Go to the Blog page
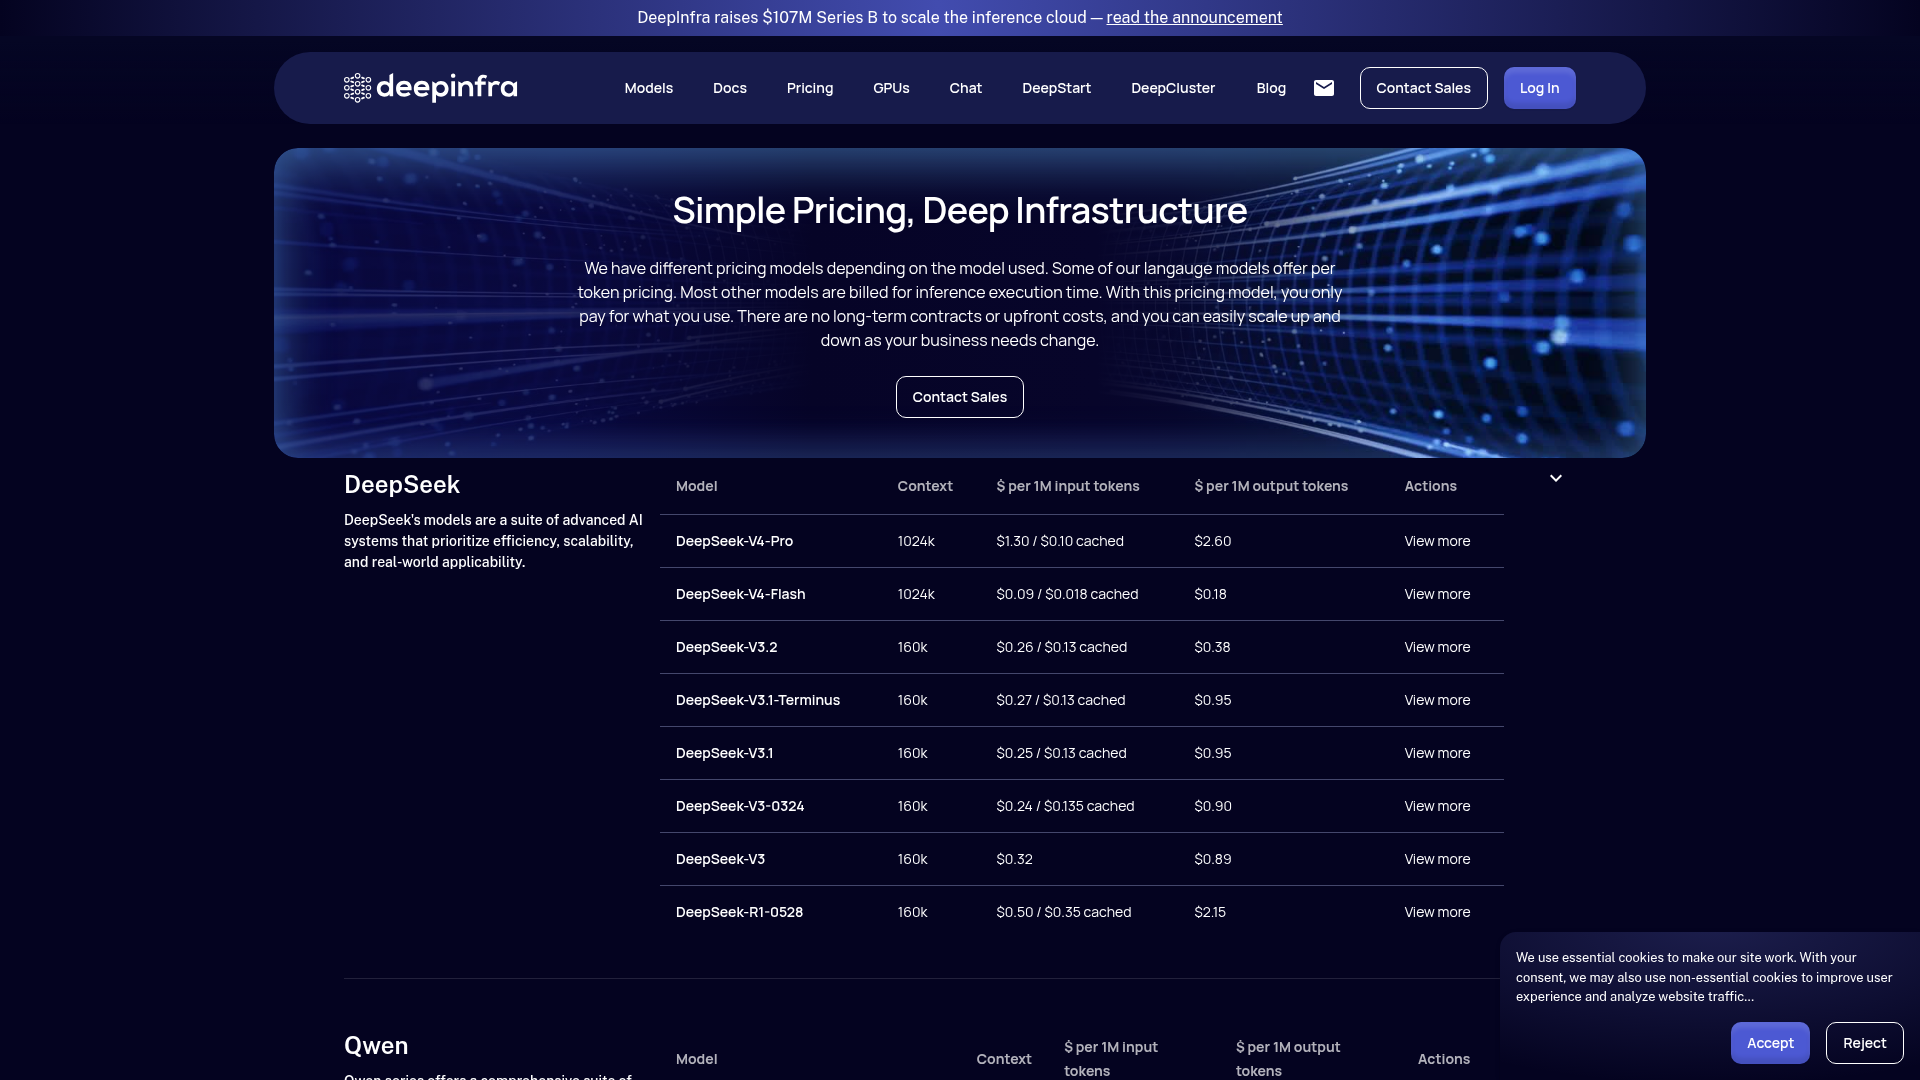Screen dimensions: 1920x1080 click(1271, 88)
